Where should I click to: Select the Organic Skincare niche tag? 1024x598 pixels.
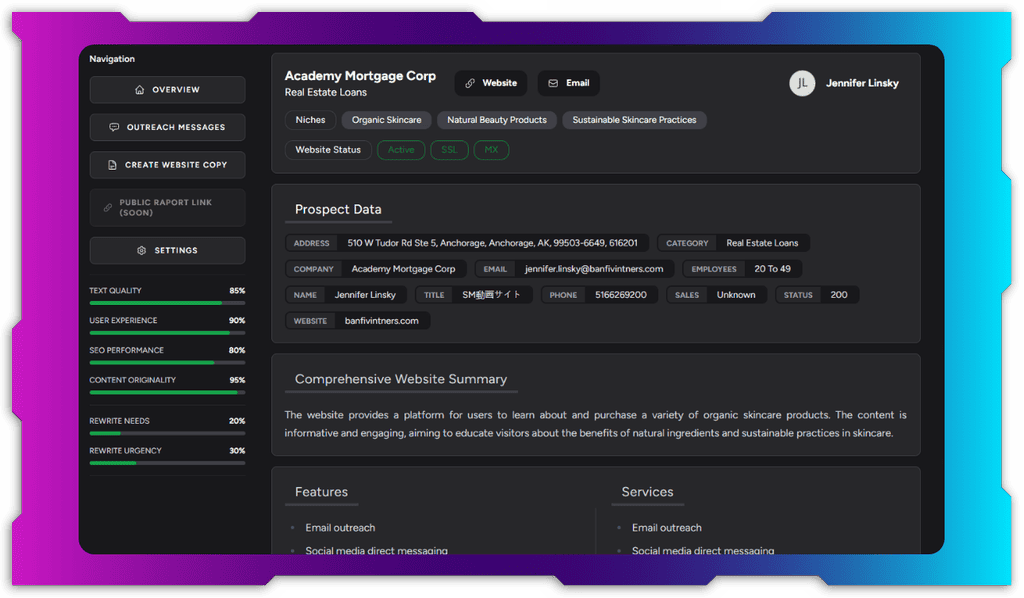(x=387, y=119)
